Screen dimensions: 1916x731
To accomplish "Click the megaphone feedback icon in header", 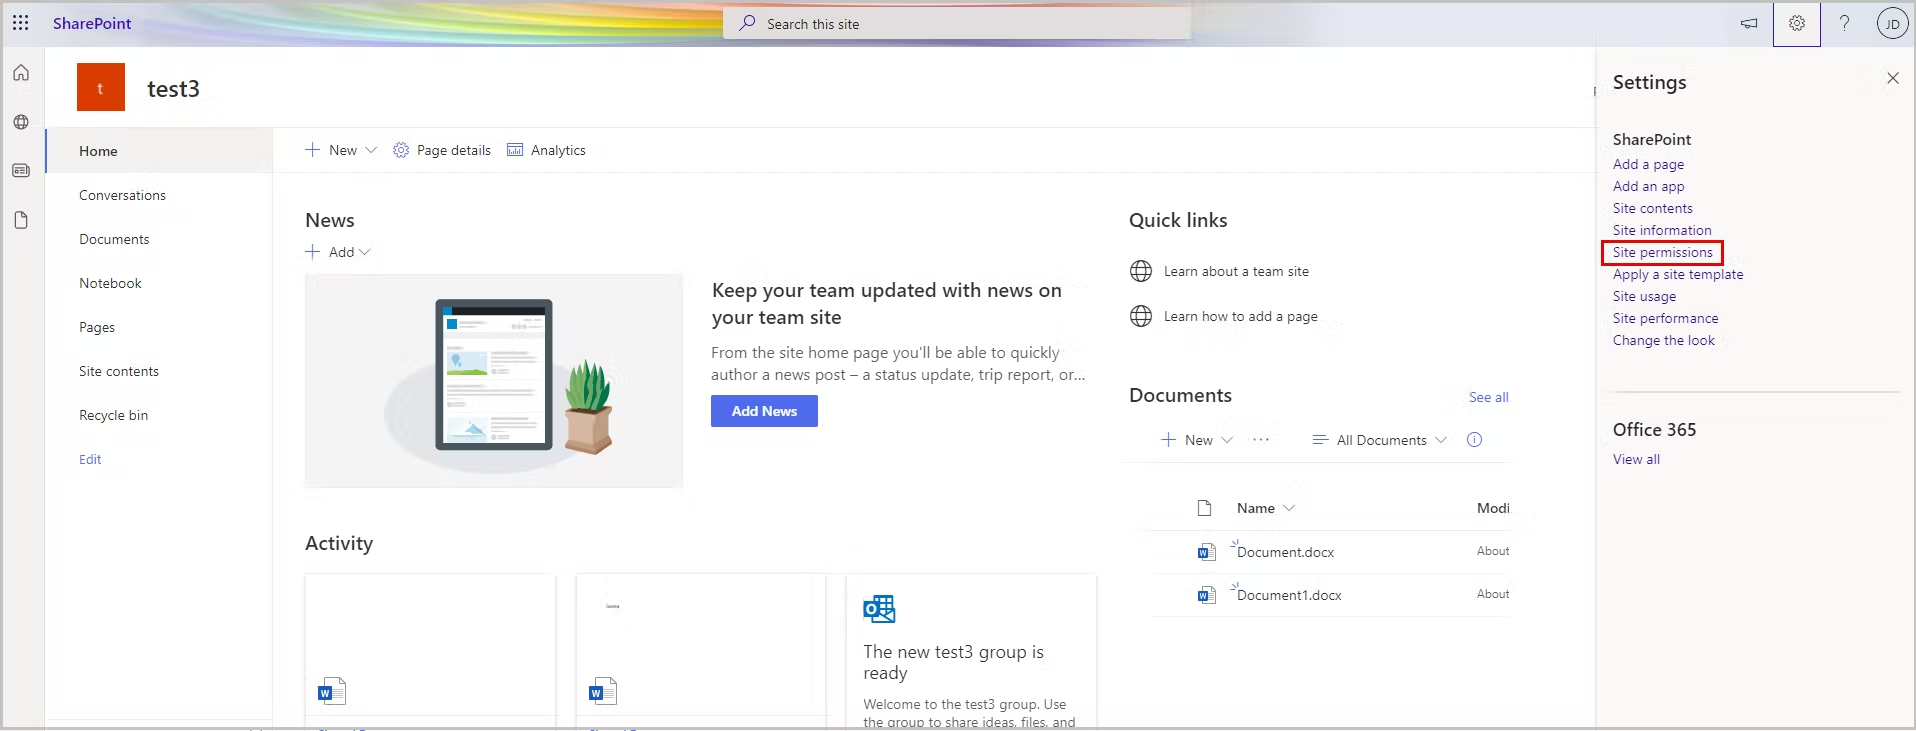I will point(1749,23).
